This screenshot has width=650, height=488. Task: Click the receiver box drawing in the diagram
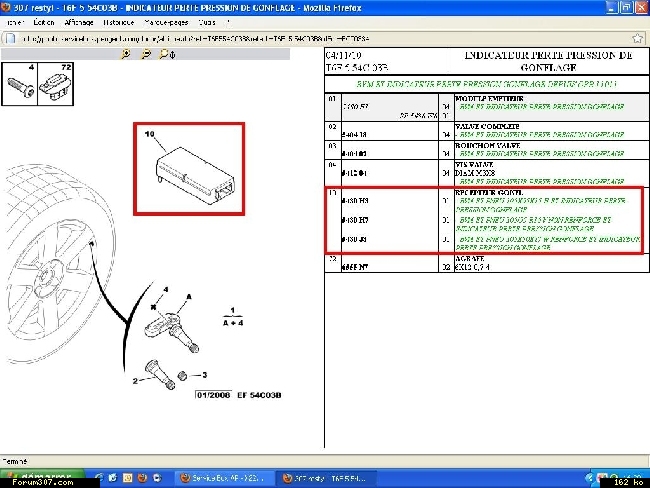point(195,175)
